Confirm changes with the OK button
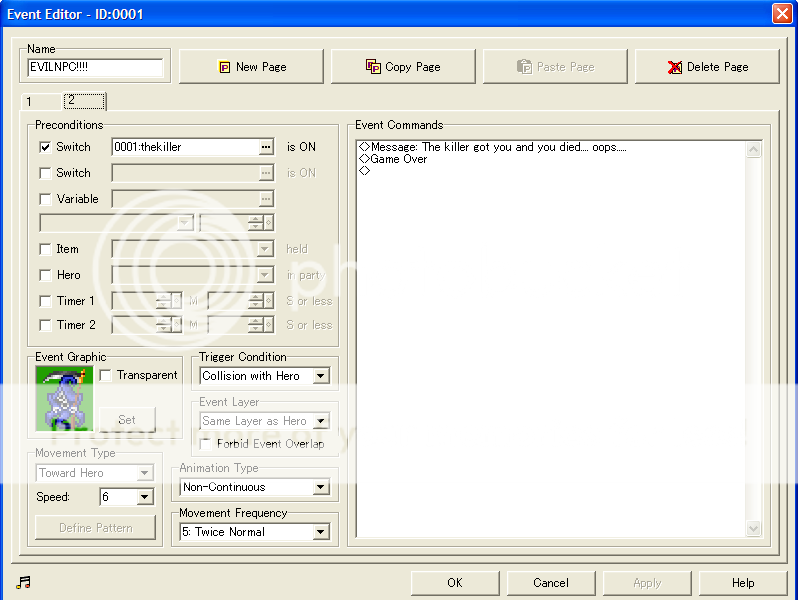The height and width of the screenshot is (600, 798). (x=454, y=583)
